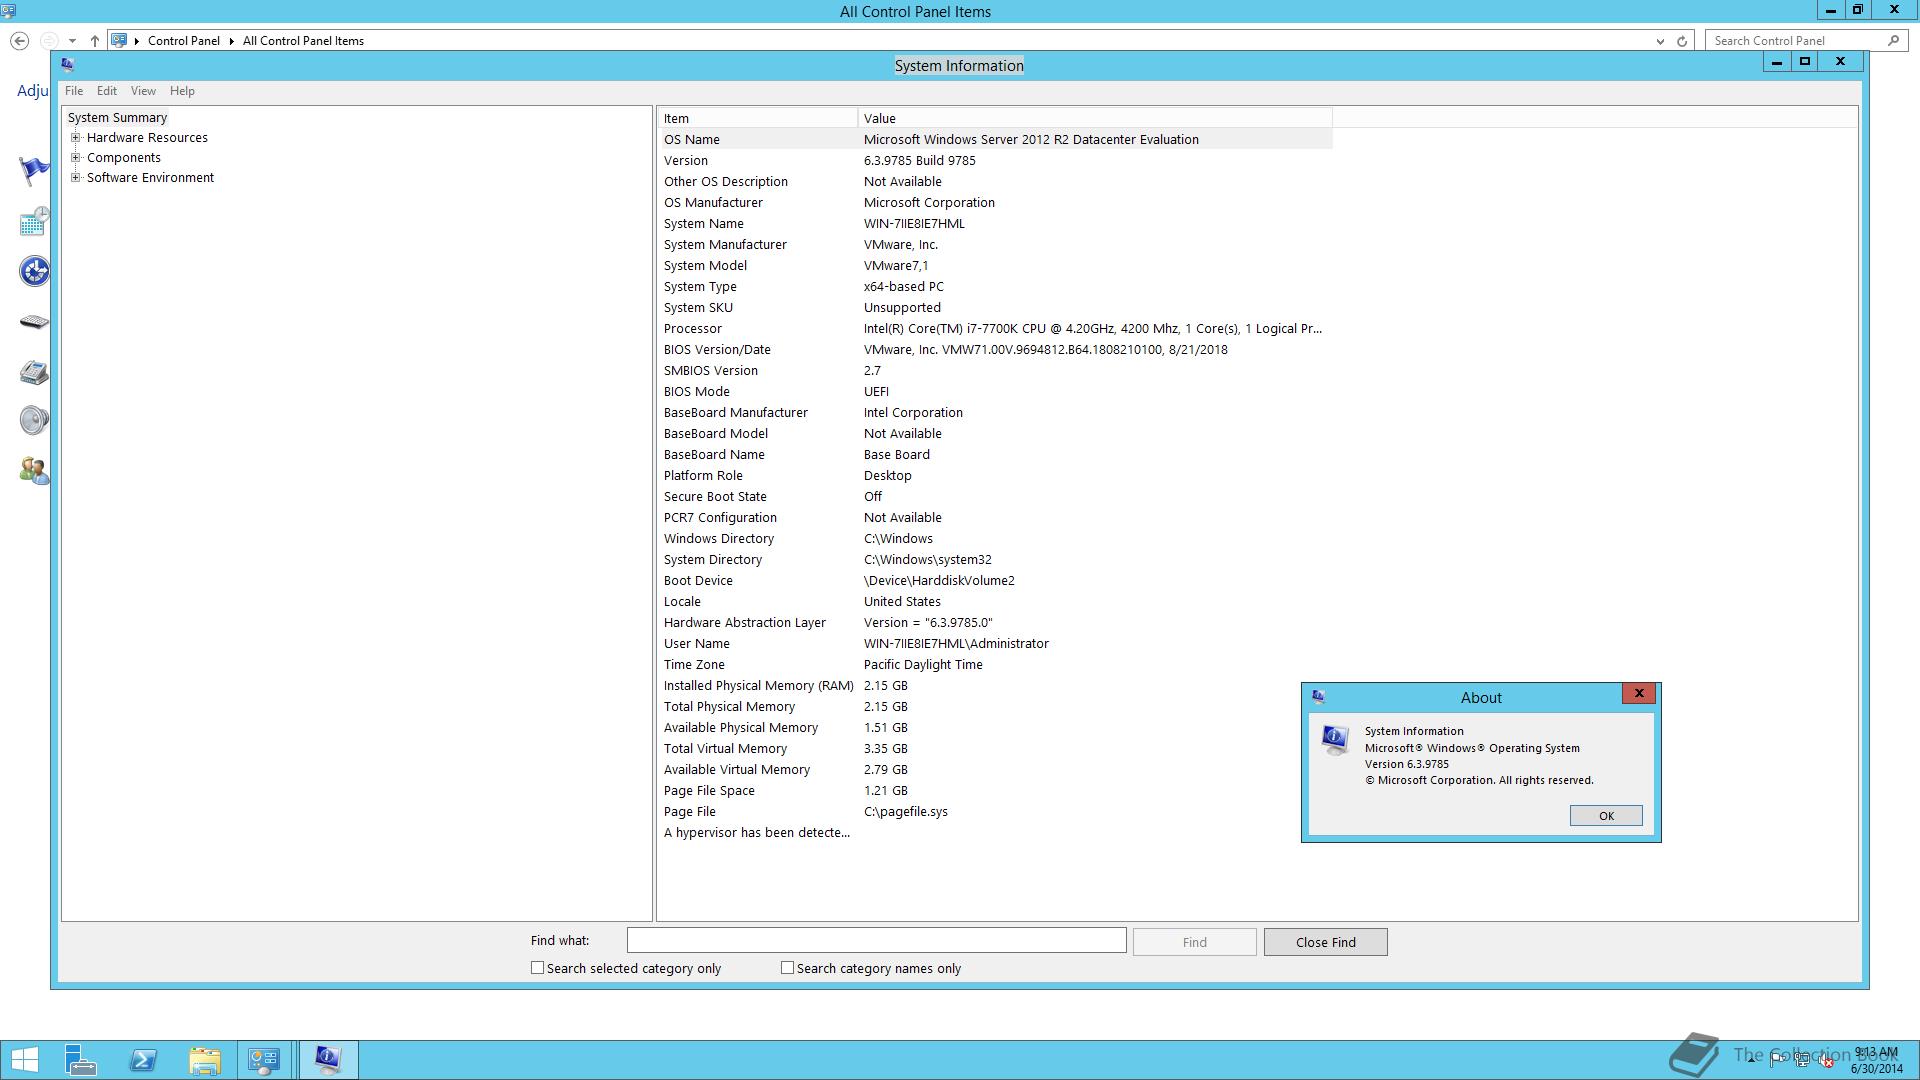Open Phone and Modem icon in Control Panel
Image resolution: width=1920 pixels, height=1080 pixels.
tap(34, 372)
